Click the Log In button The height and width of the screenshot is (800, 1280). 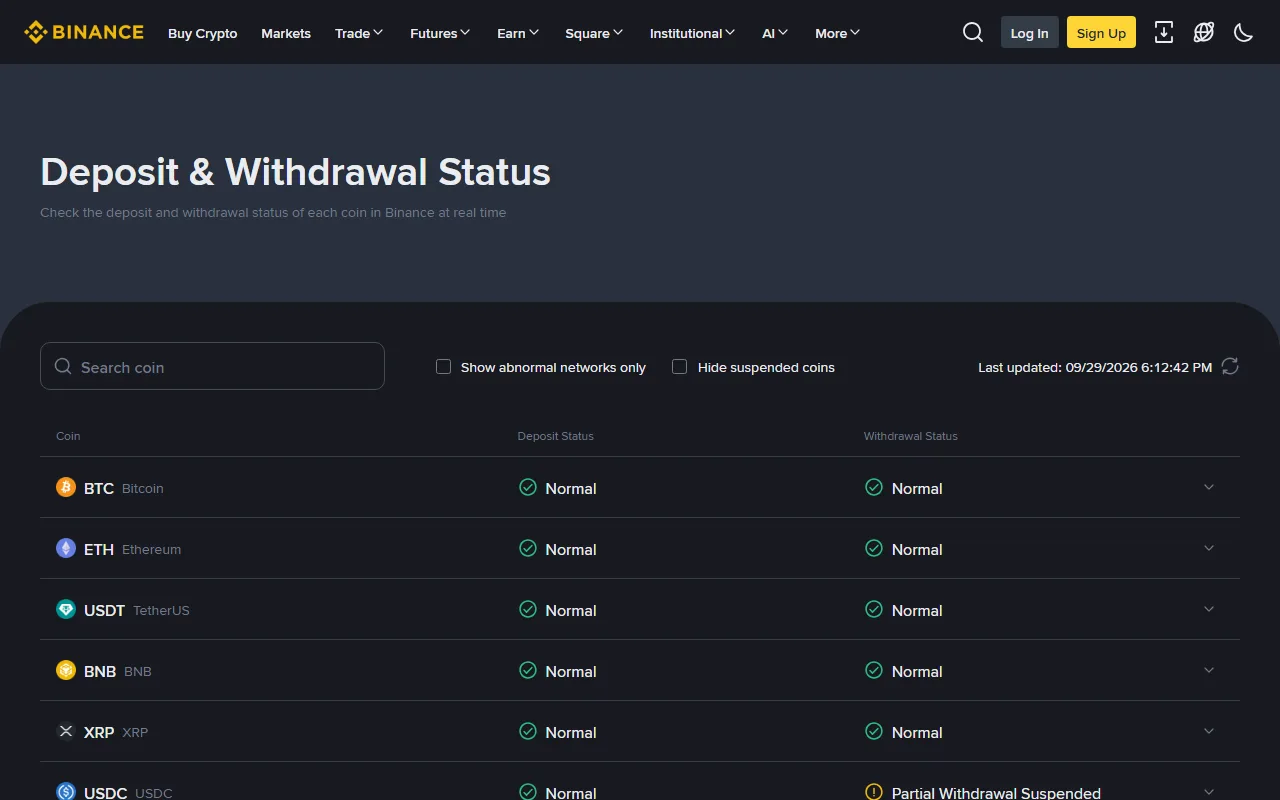pos(1029,32)
